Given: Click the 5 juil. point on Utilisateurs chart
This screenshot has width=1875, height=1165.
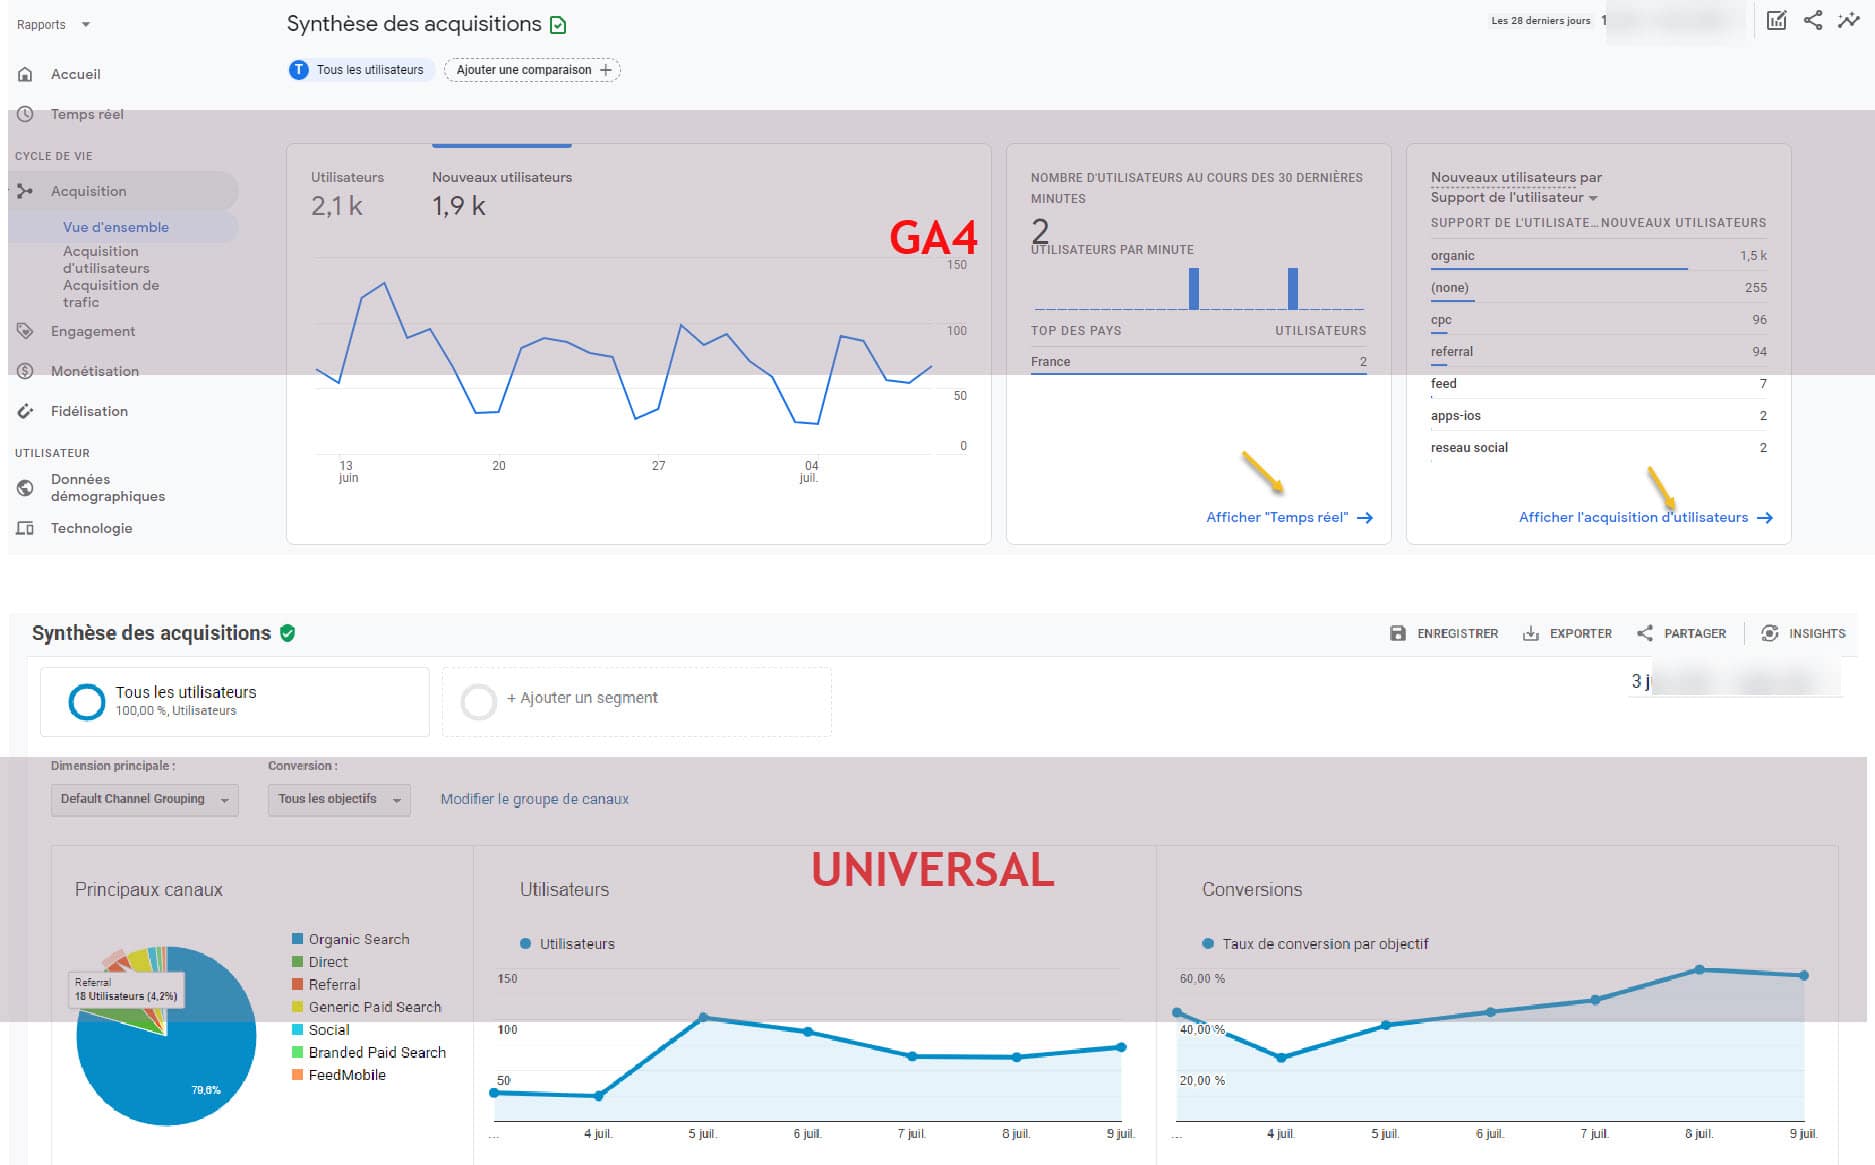Looking at the screenshot, I should pos(704,1017).
